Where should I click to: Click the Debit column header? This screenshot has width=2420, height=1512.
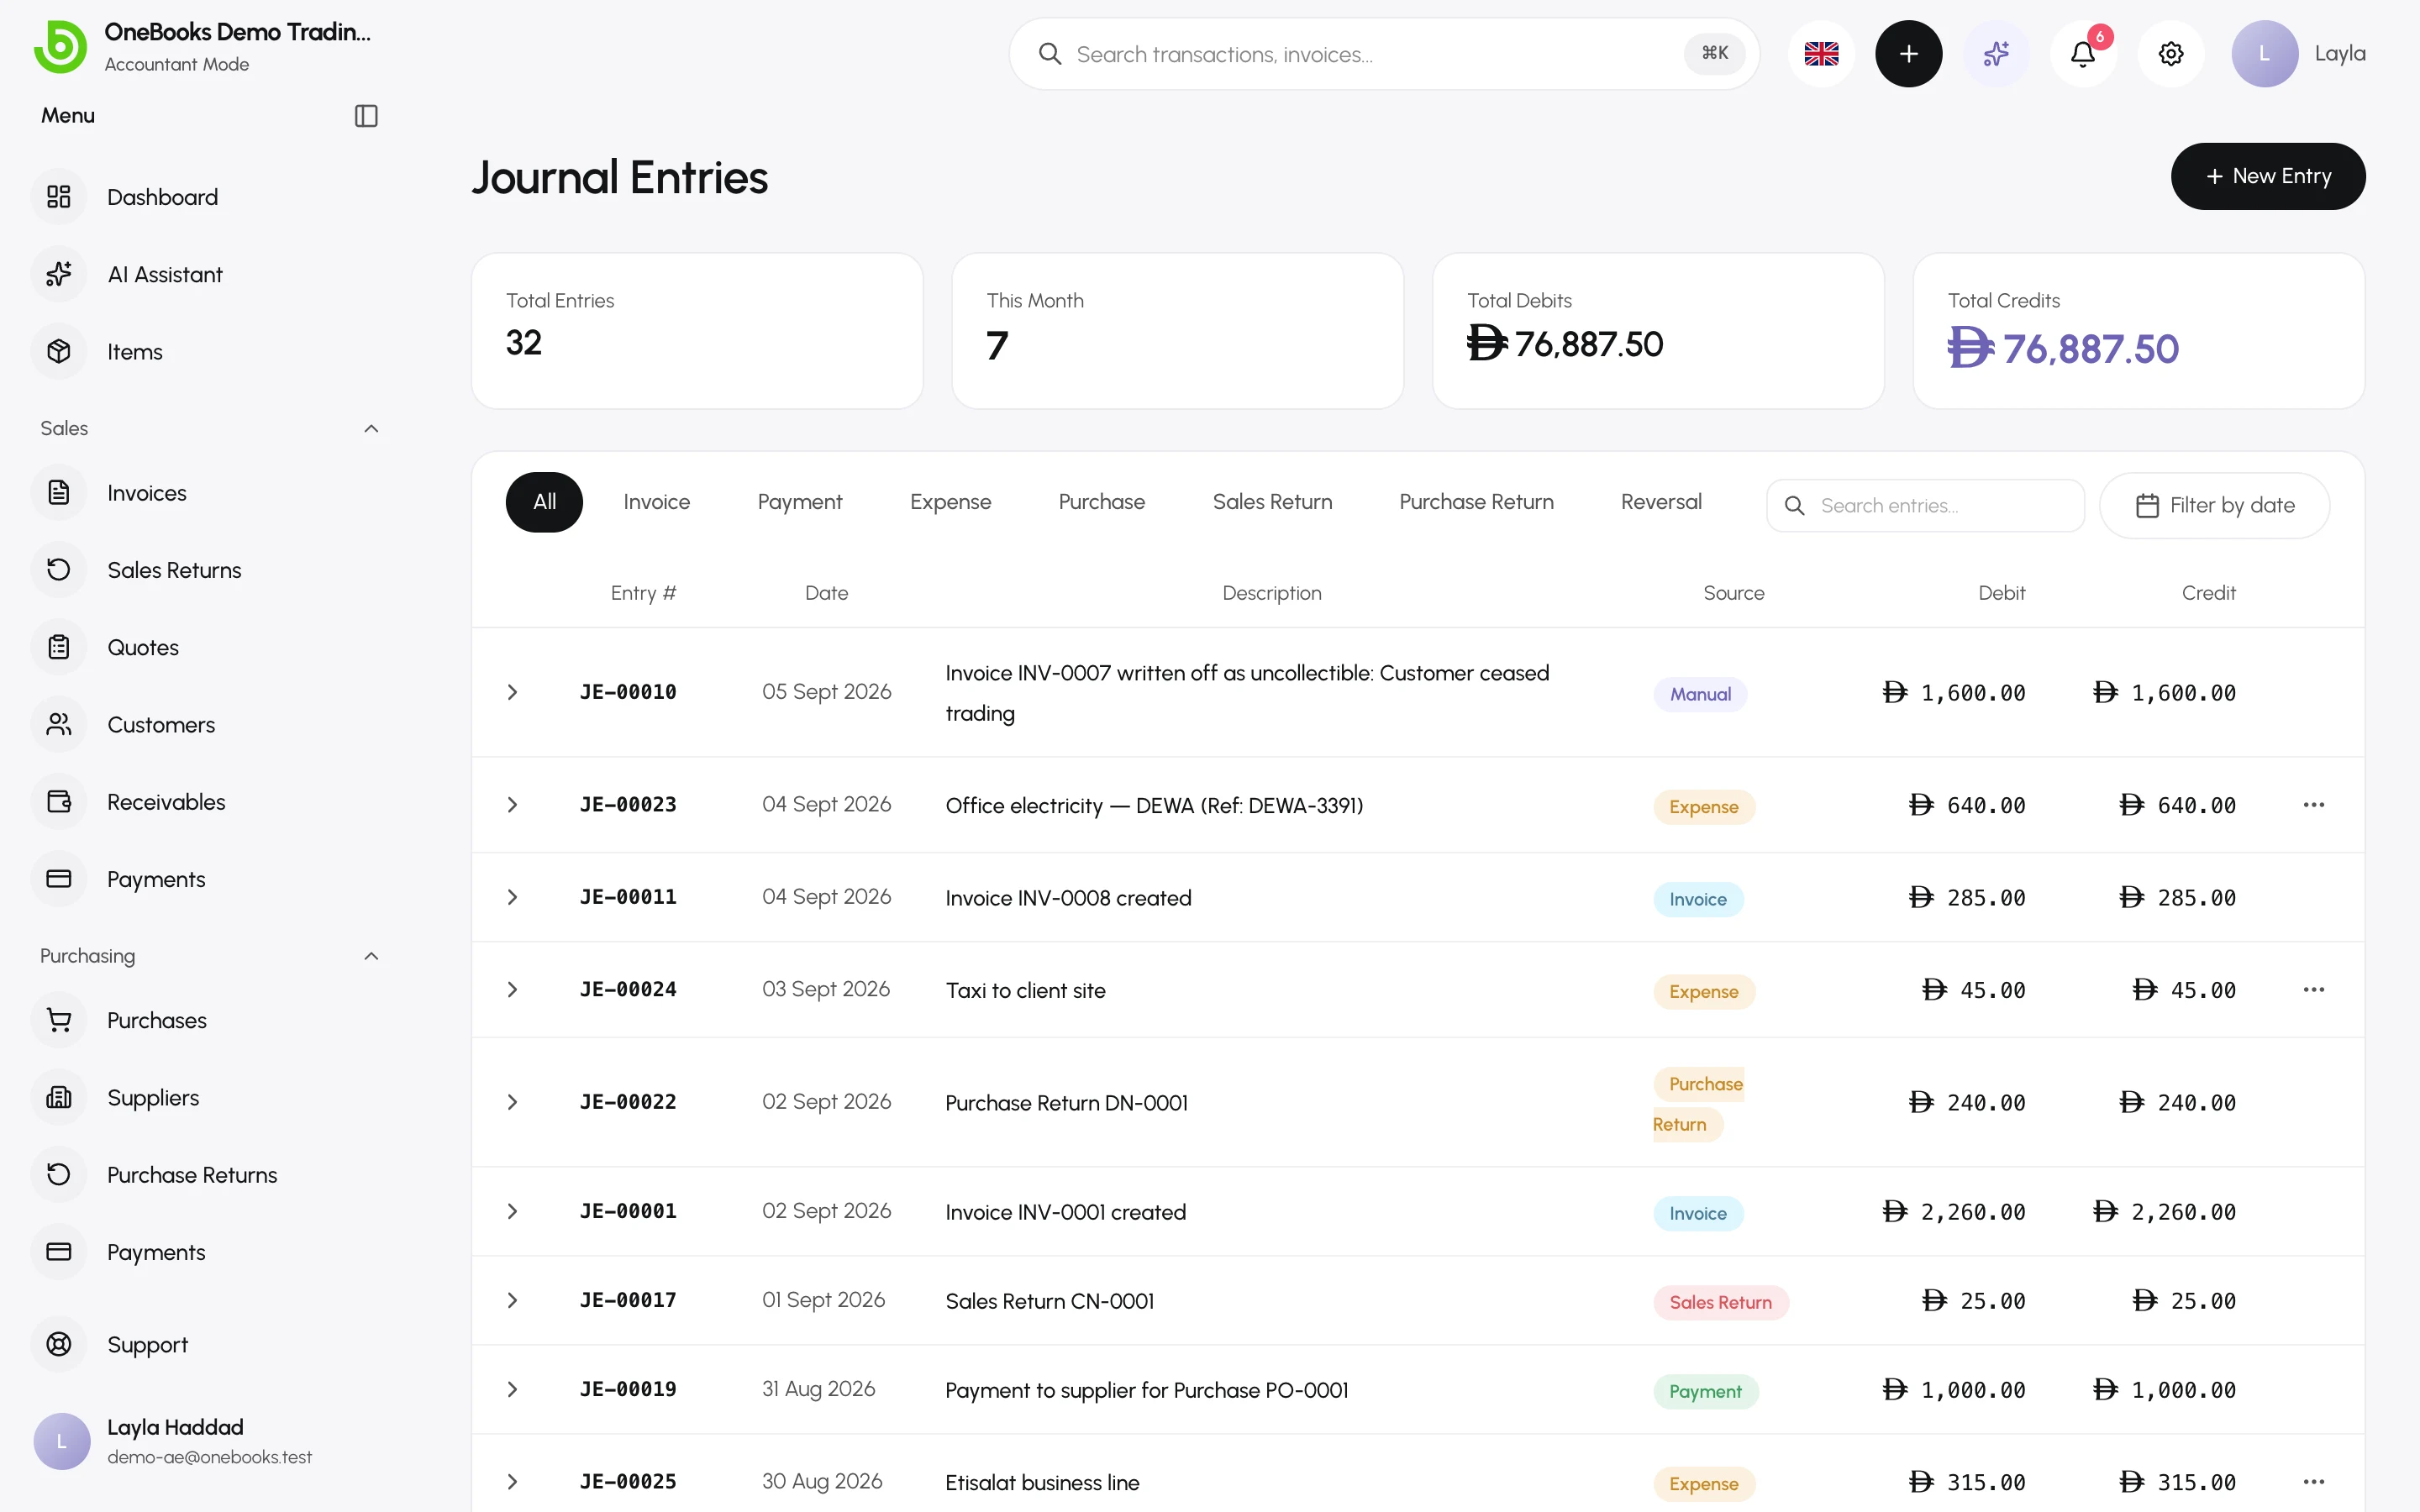(2001, 593)
